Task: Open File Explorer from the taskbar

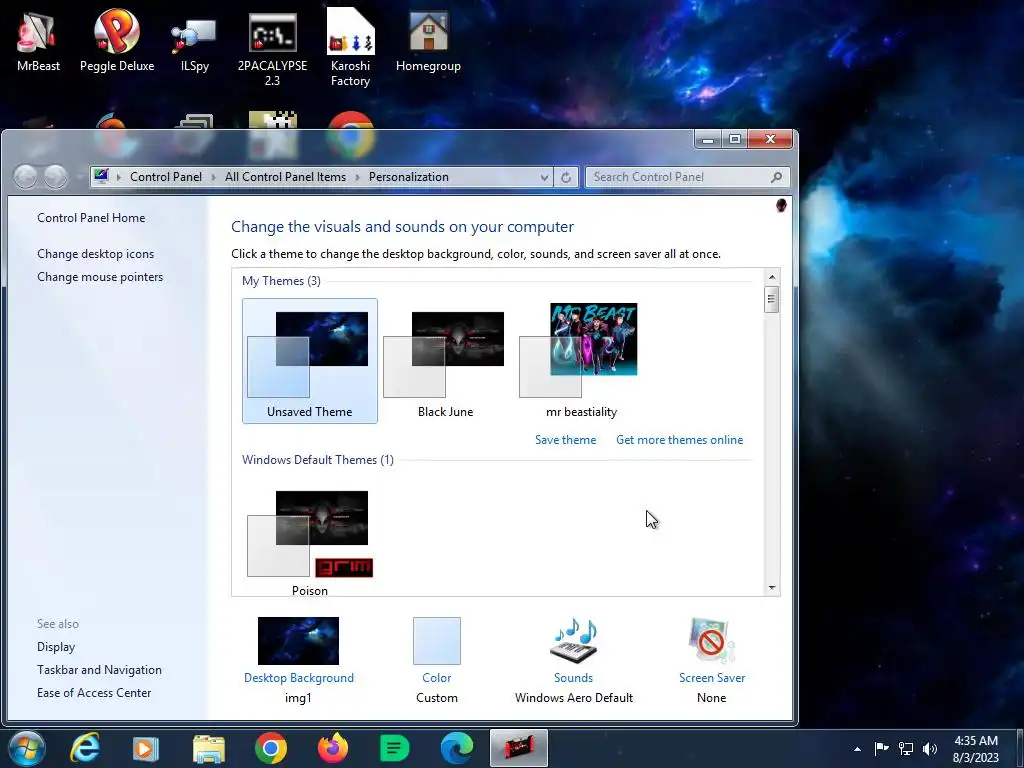Action: click(x=208, y=748)
